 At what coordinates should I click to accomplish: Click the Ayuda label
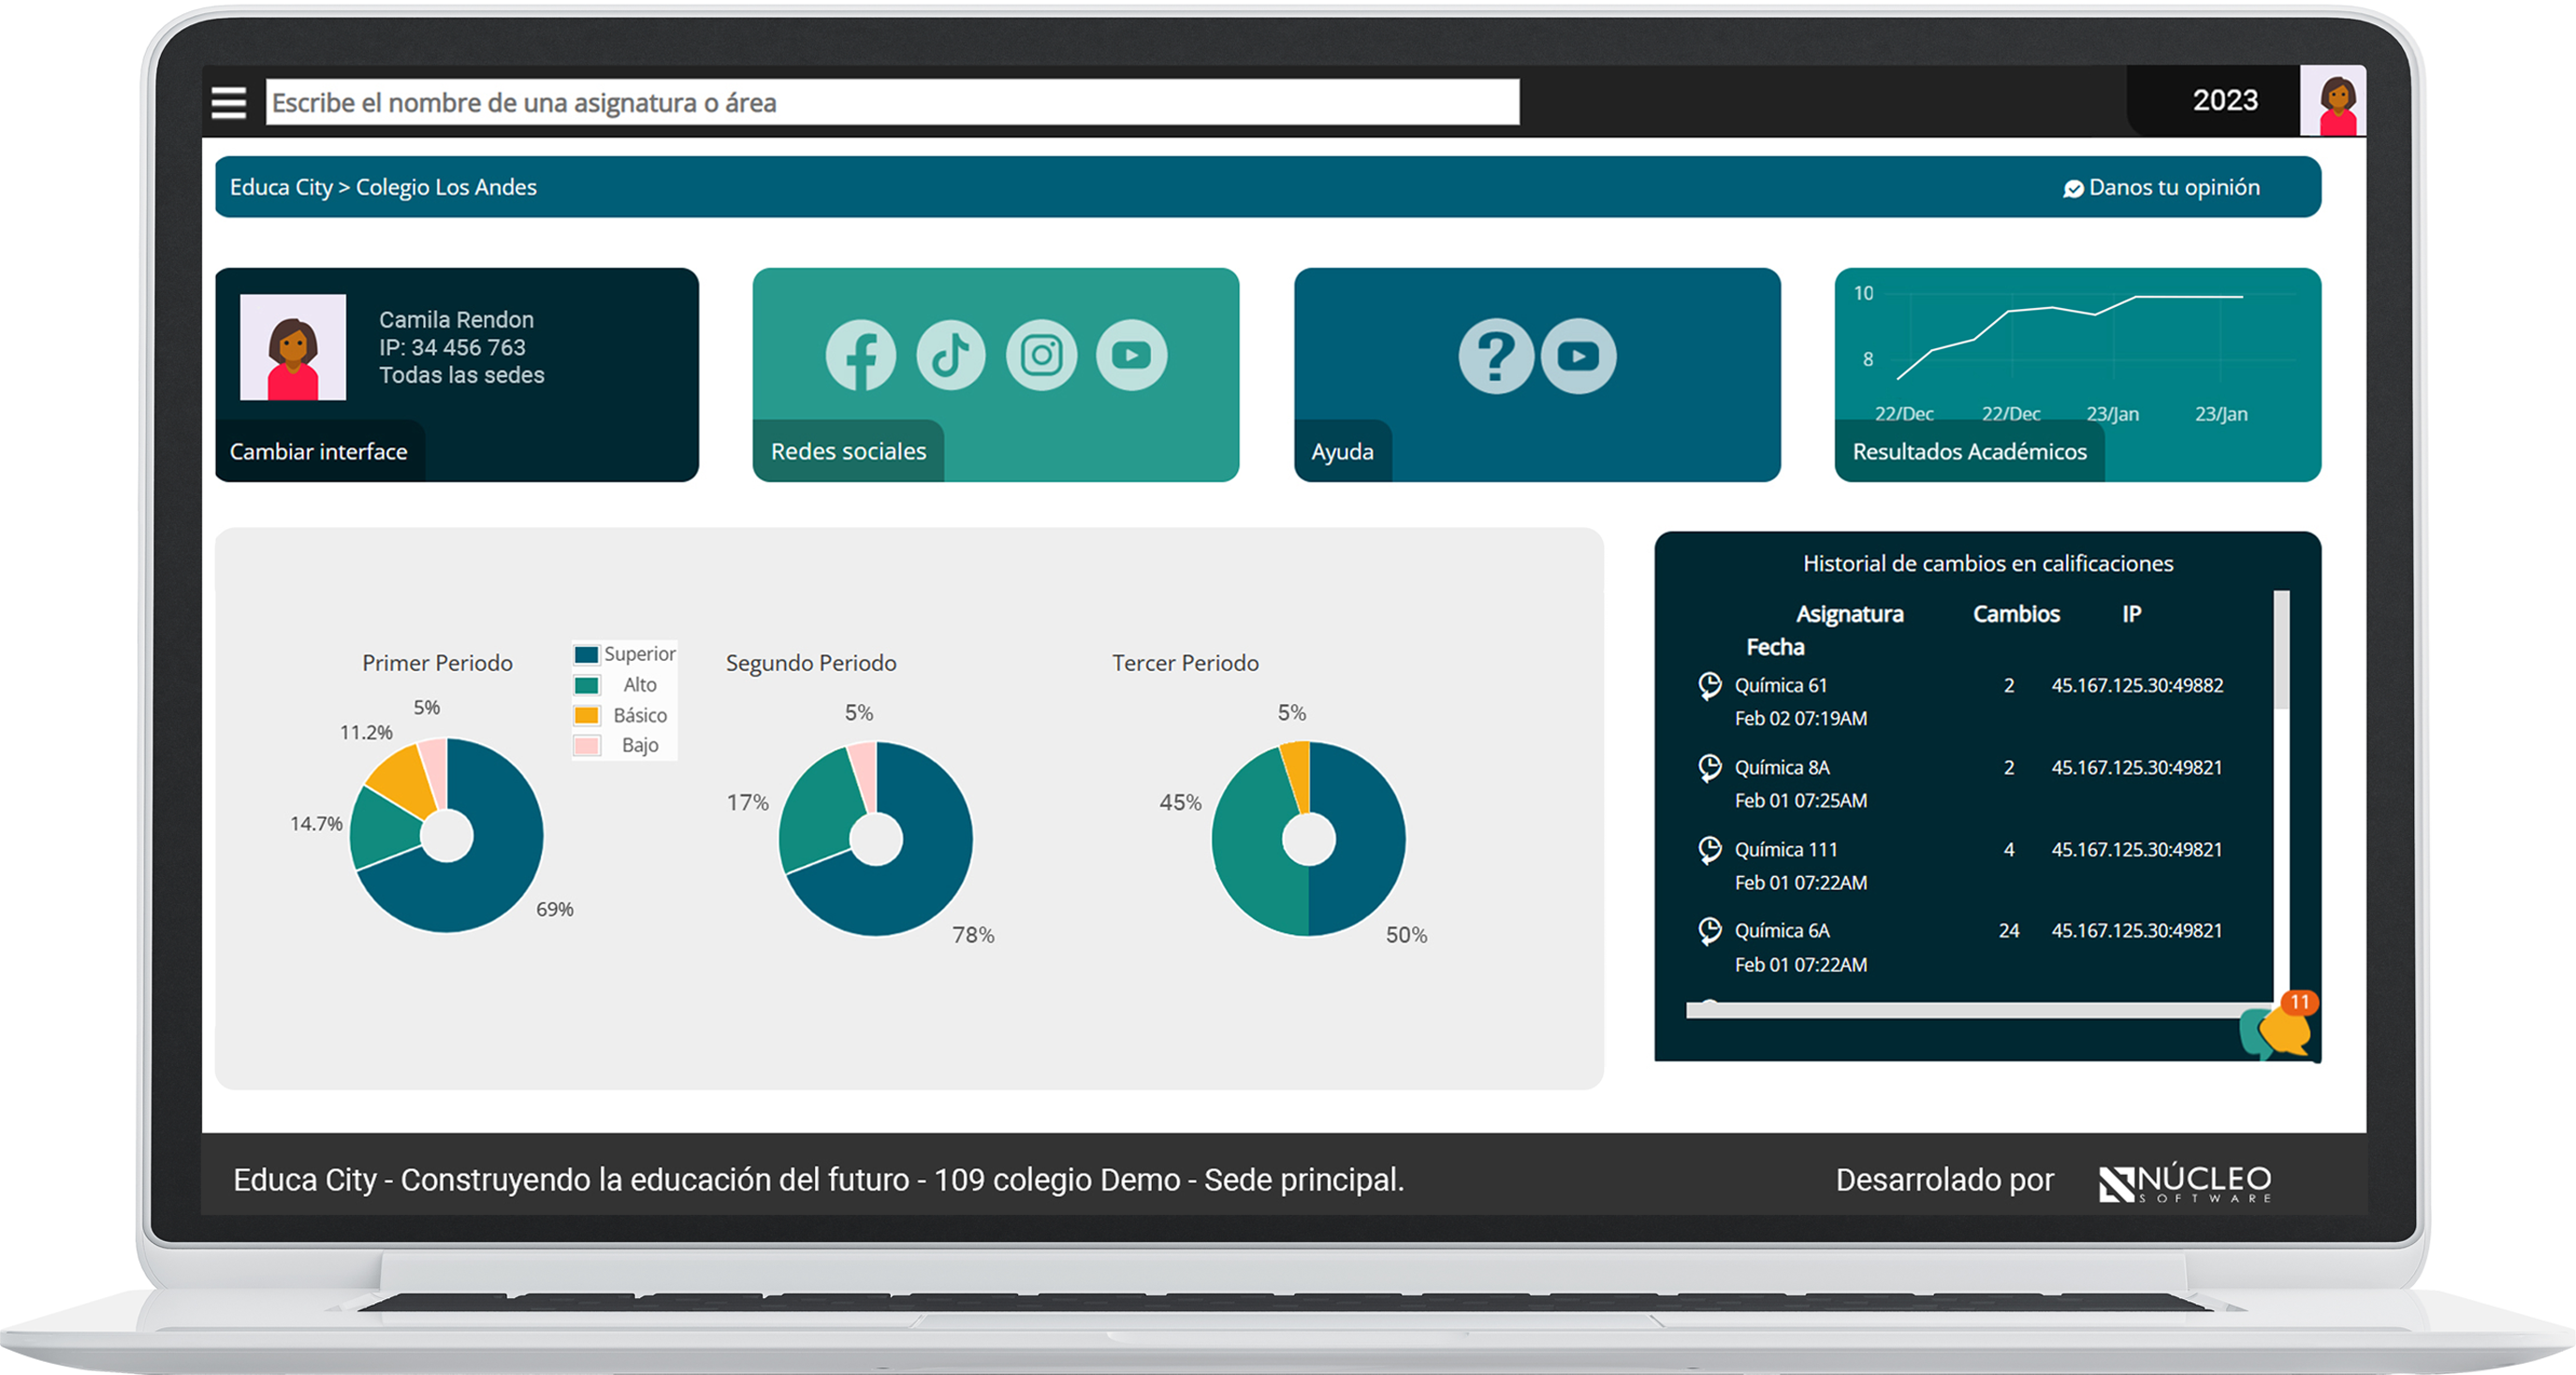pyautogui.click(x=1342, y=451)
